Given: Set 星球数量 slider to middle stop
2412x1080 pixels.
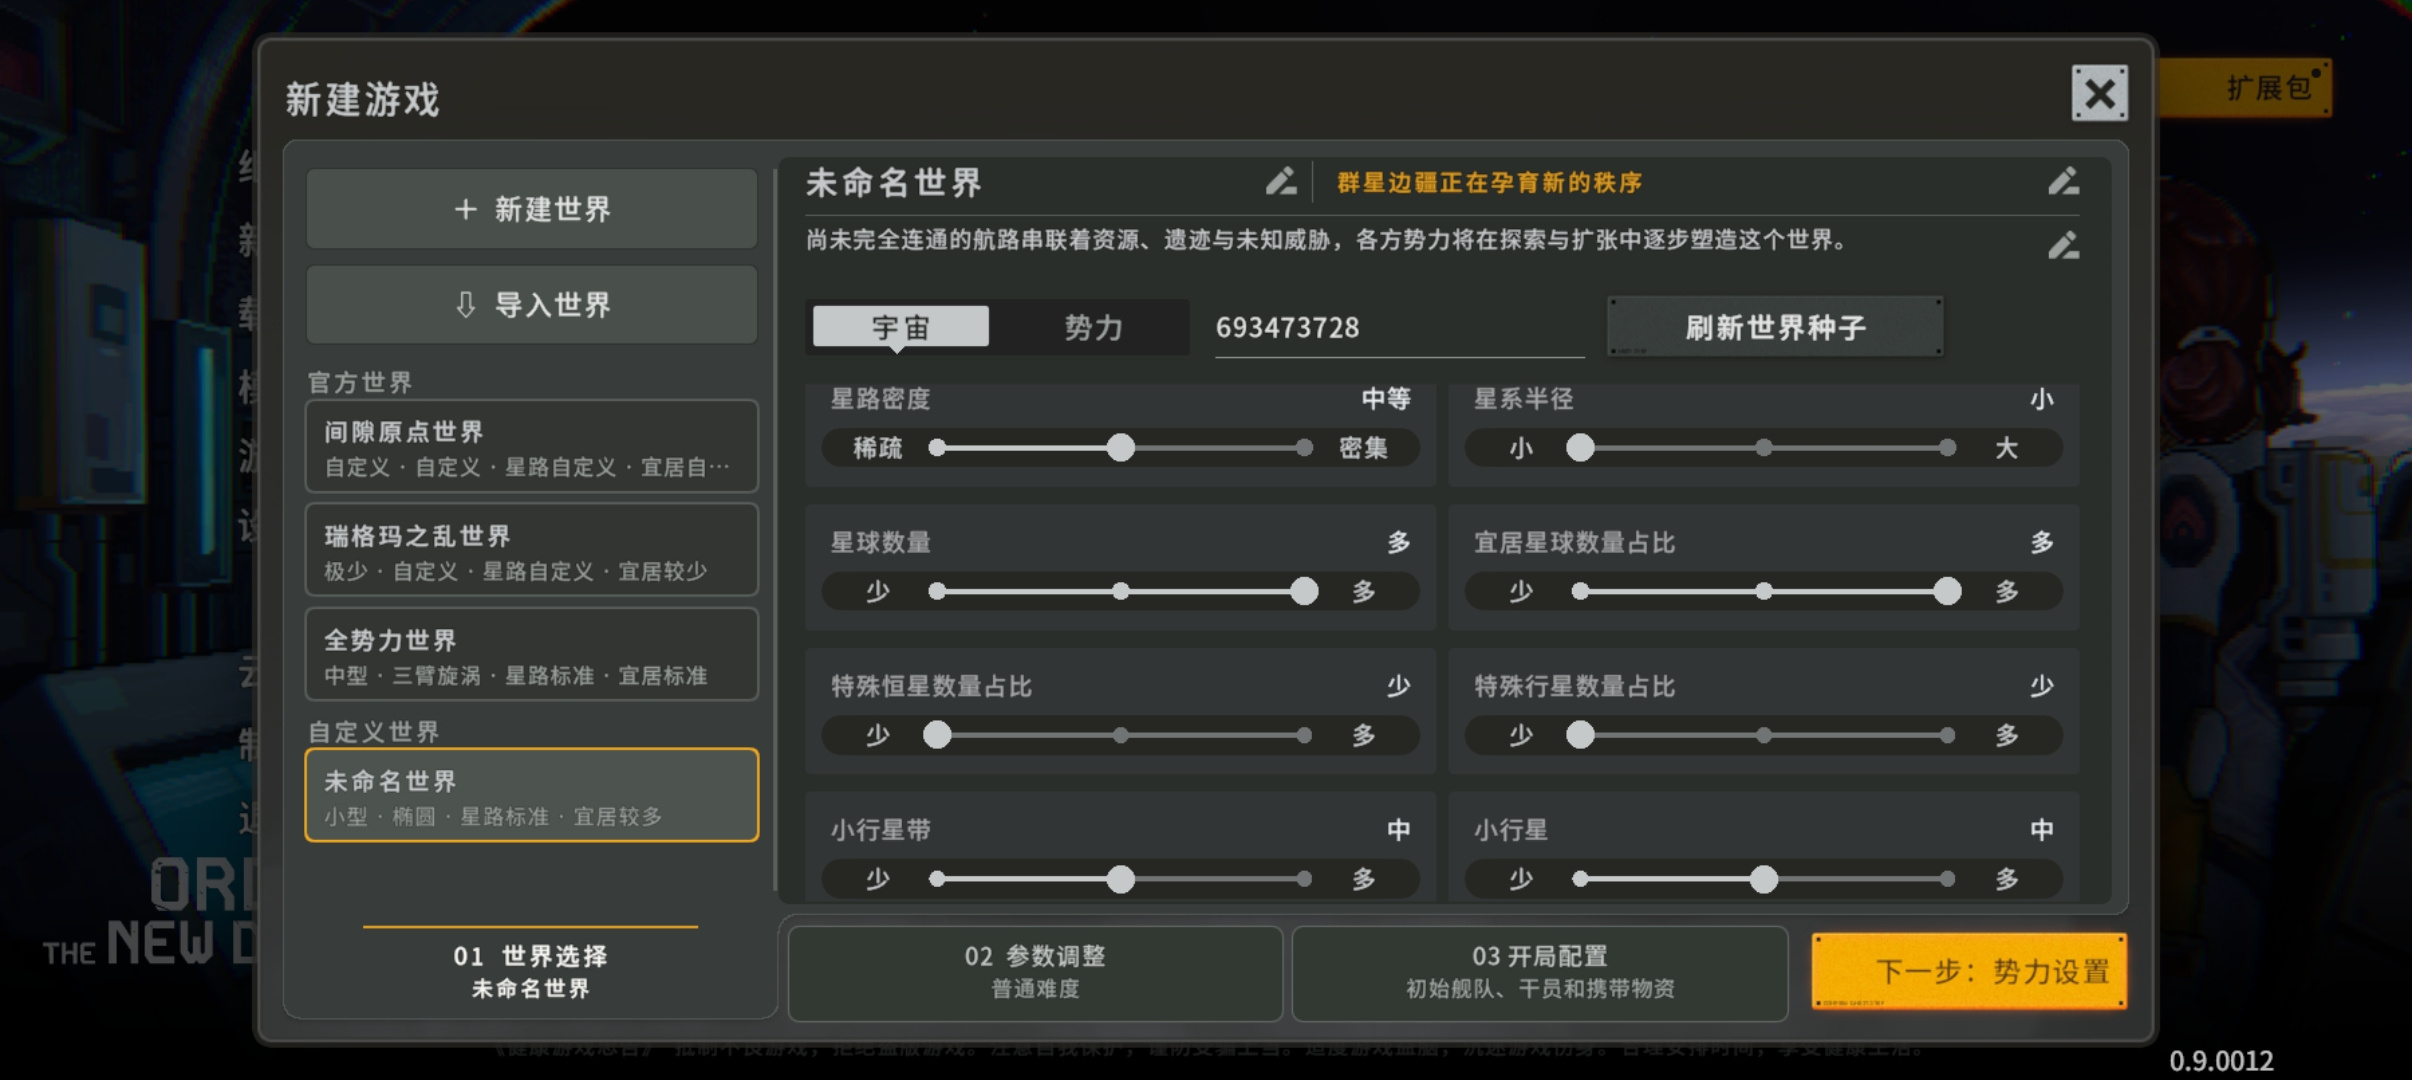Looking at the screenshot, I should click(x=1121, y=591).
